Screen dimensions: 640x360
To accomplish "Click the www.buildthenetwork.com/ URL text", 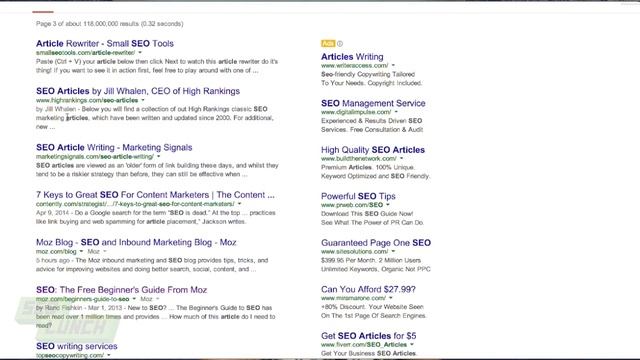I will [x=359, y=158].
